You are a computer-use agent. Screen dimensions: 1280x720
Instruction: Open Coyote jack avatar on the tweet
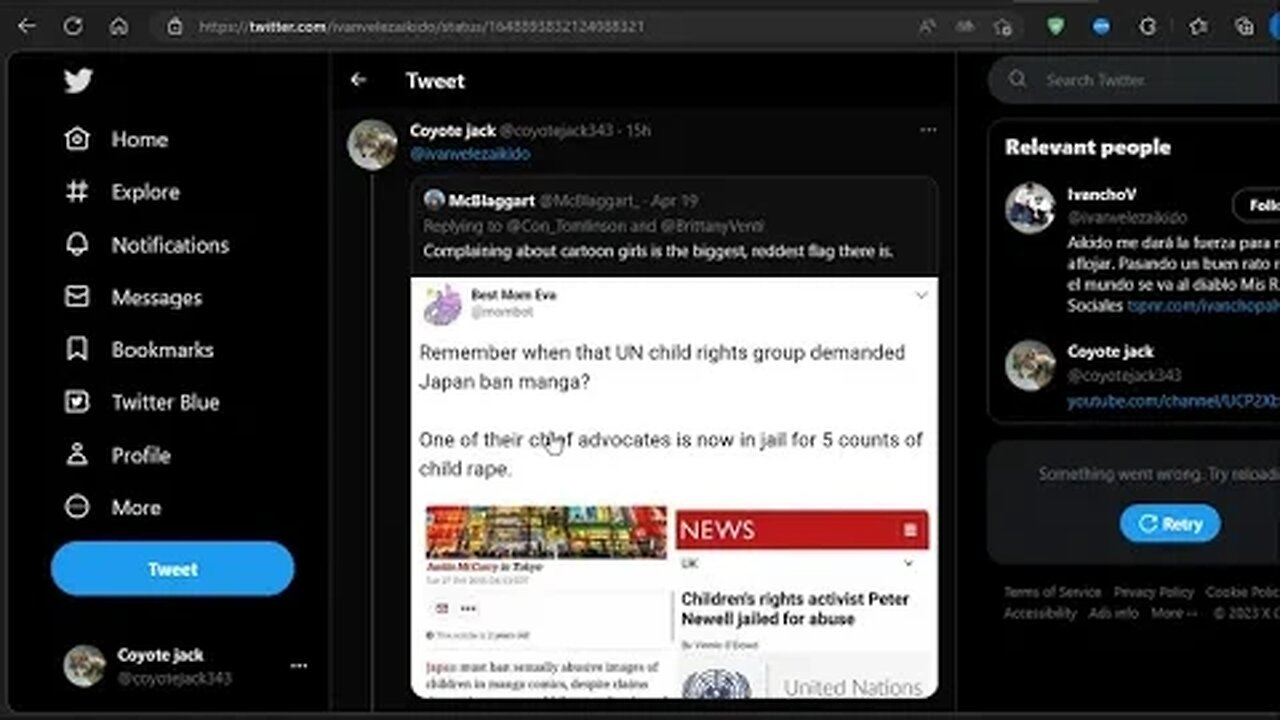(x=372, y=145)
